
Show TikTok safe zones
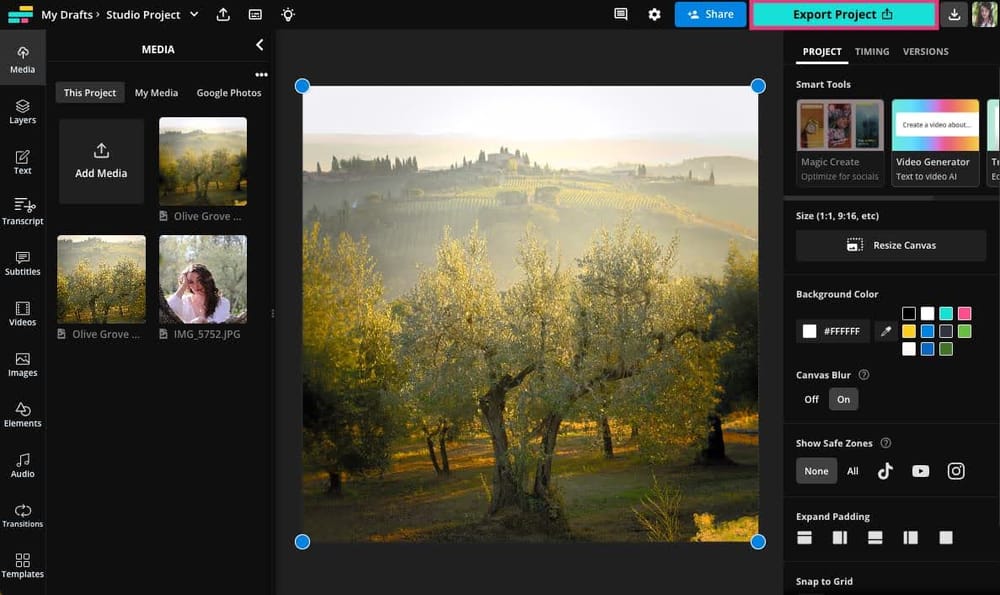click(x=885, y=470)
